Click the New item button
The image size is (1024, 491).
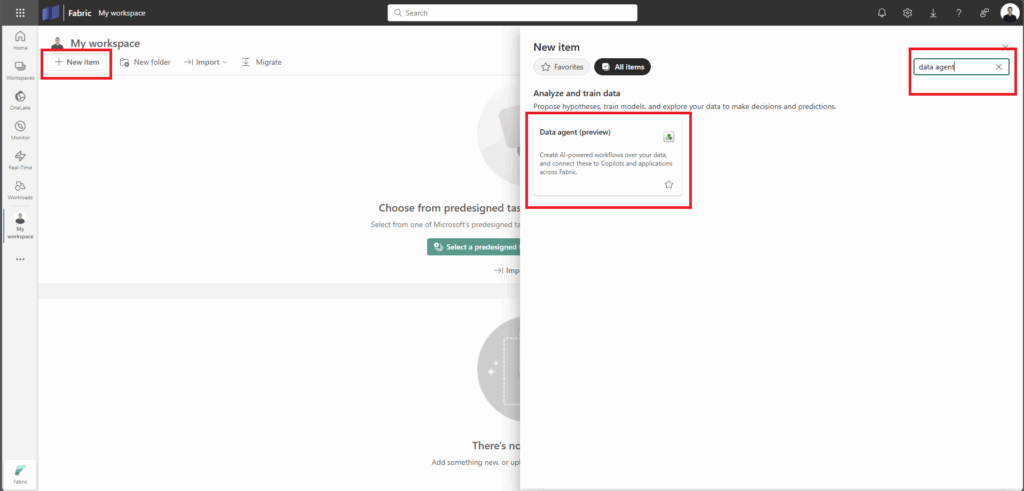point(77,62)
